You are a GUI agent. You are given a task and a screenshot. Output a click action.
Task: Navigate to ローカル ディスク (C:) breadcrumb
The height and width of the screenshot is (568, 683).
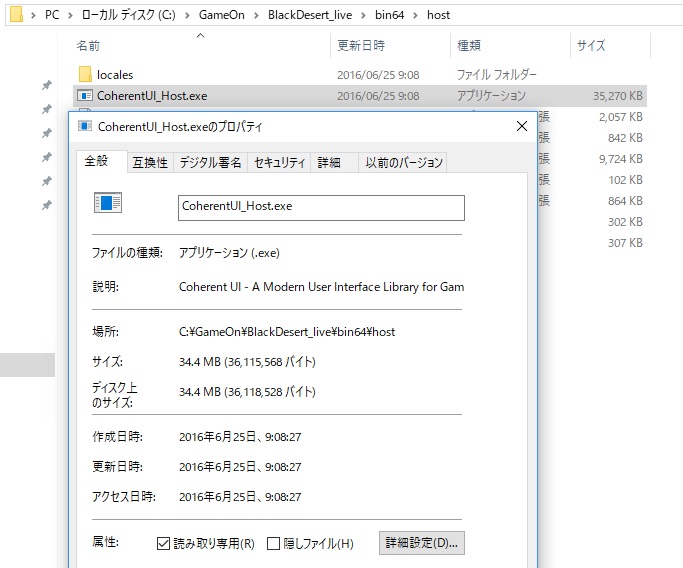[x=128, y=15]
